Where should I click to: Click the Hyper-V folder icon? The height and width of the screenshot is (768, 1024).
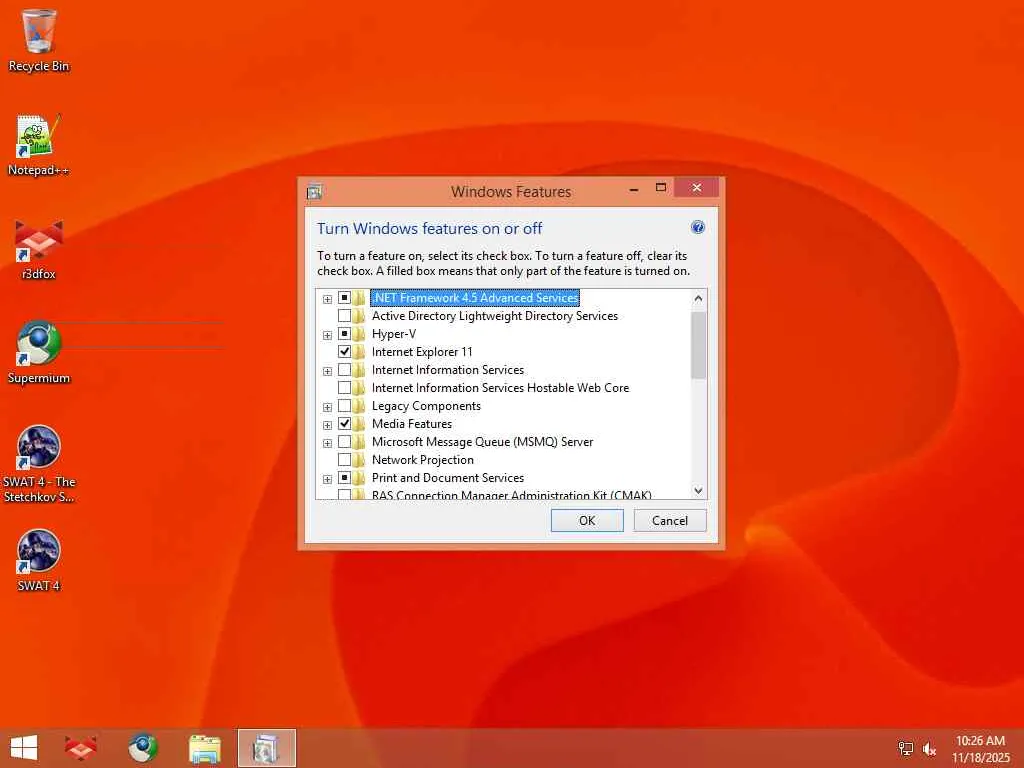[x=359, y=334]
